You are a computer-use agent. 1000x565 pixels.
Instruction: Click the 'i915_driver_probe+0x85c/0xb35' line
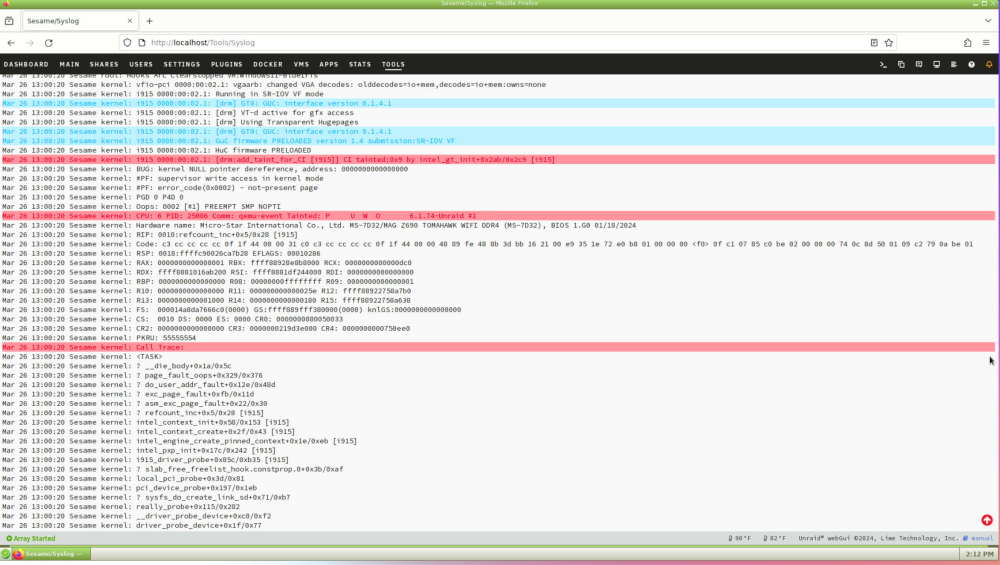(498, 460)
